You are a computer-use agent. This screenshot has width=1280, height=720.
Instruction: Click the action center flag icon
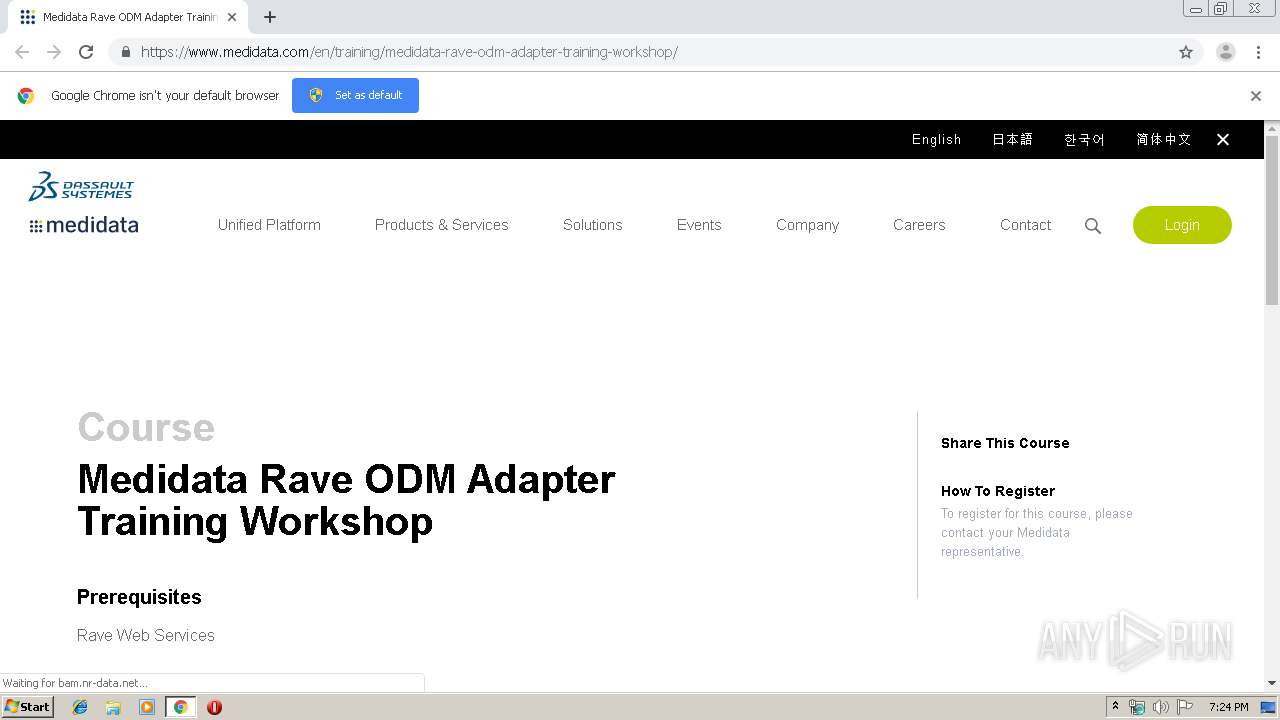1185,707
